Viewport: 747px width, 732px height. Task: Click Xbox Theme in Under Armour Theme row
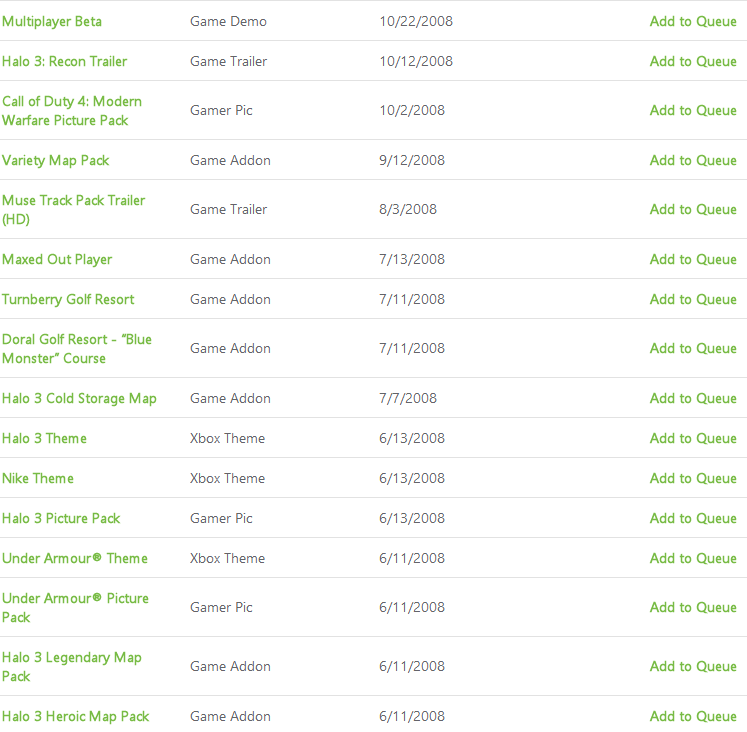[x=227, y=559]
